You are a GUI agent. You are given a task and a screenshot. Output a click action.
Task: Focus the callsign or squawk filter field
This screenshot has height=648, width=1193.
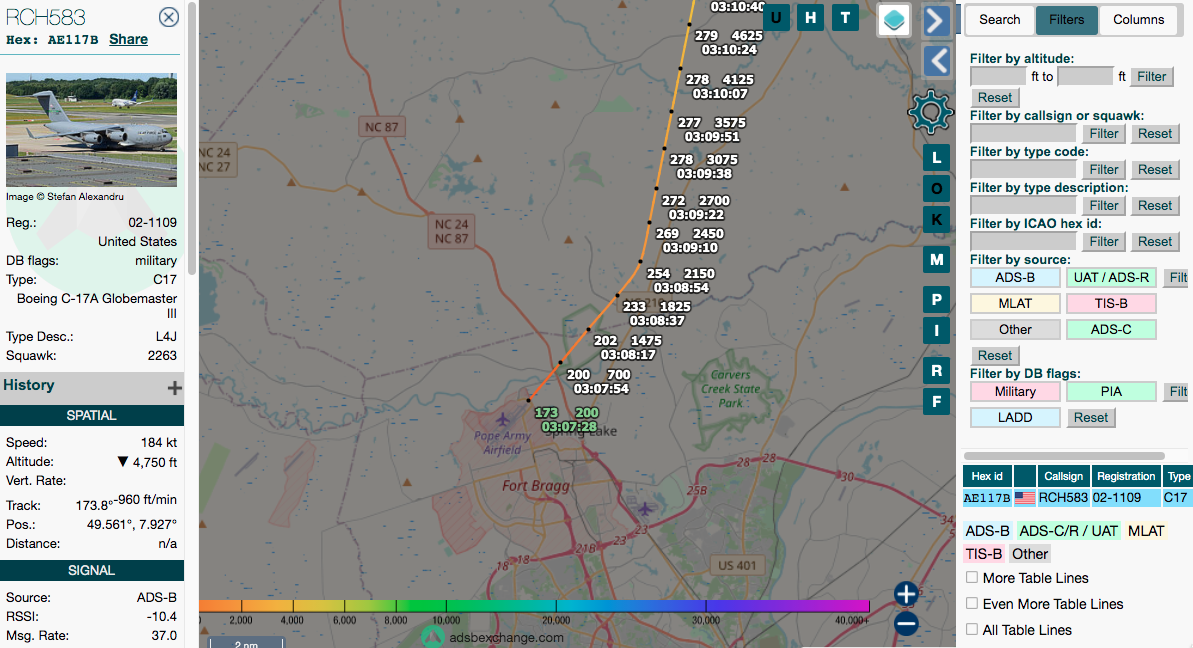pos(1023,133)
